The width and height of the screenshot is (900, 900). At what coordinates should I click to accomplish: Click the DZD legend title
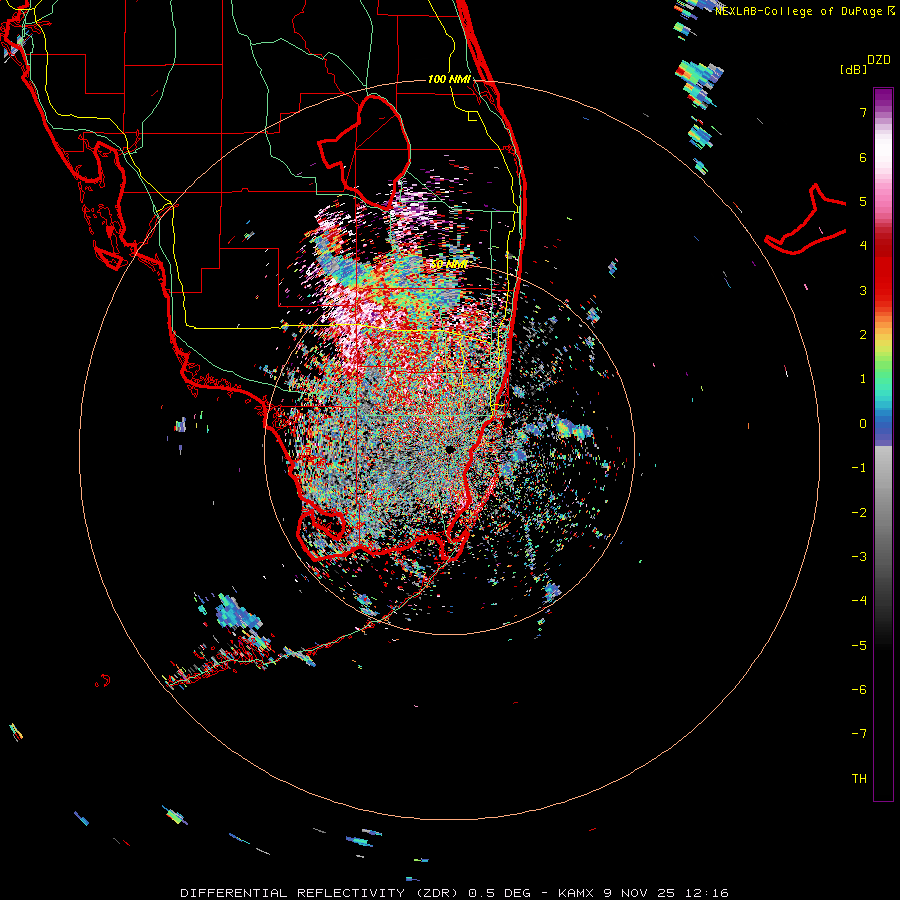coord(879,60)
